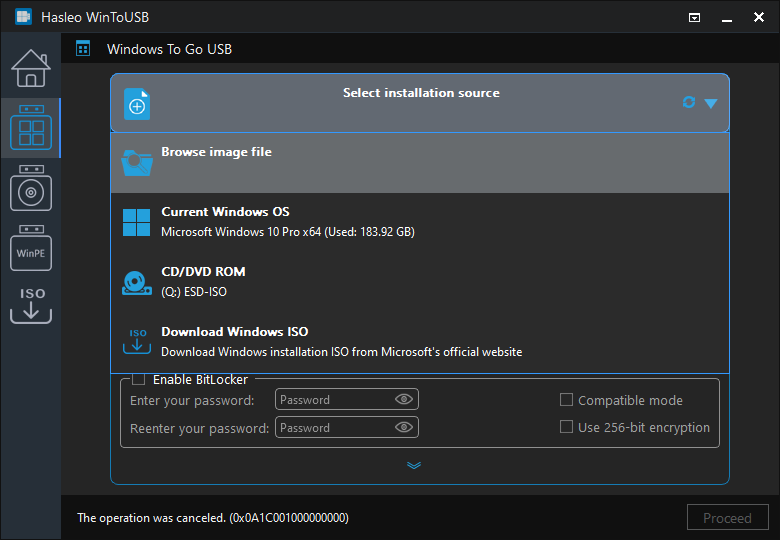Click the Windows To Go header icon
The image size is (780, 540).
(x=83, y=49)
